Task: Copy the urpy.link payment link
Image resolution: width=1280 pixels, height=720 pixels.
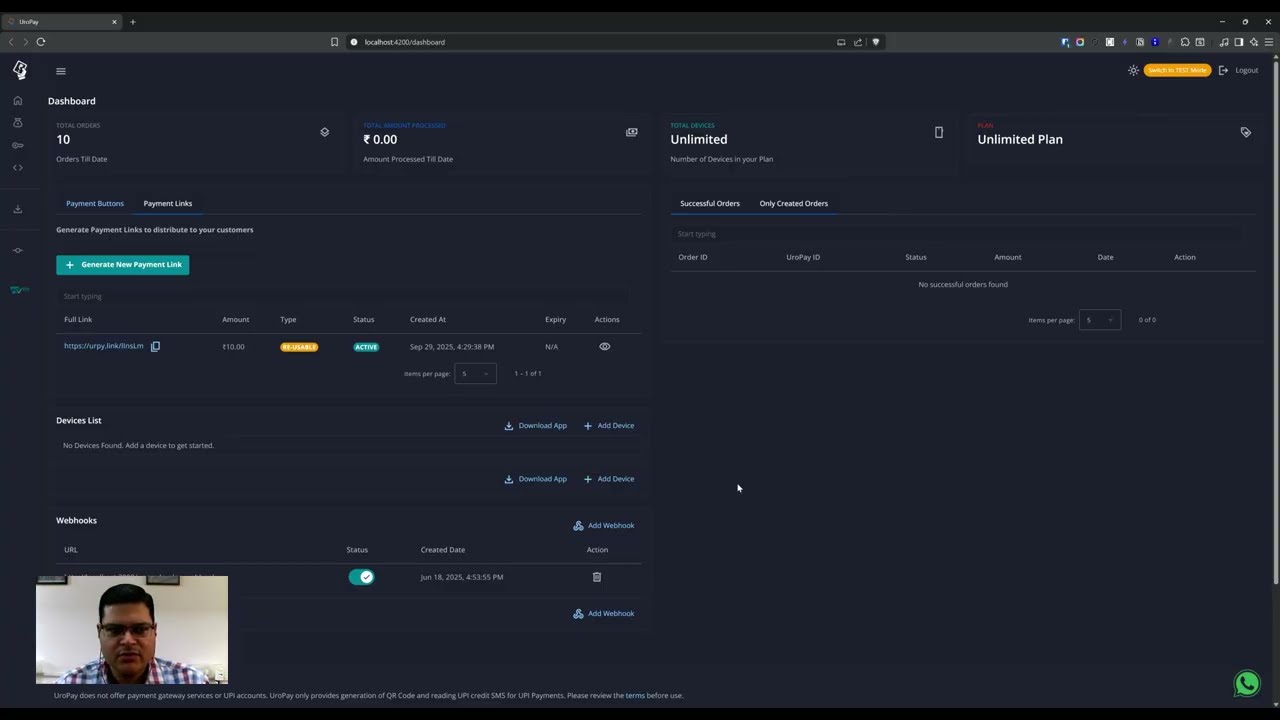Action: point(155,346)
